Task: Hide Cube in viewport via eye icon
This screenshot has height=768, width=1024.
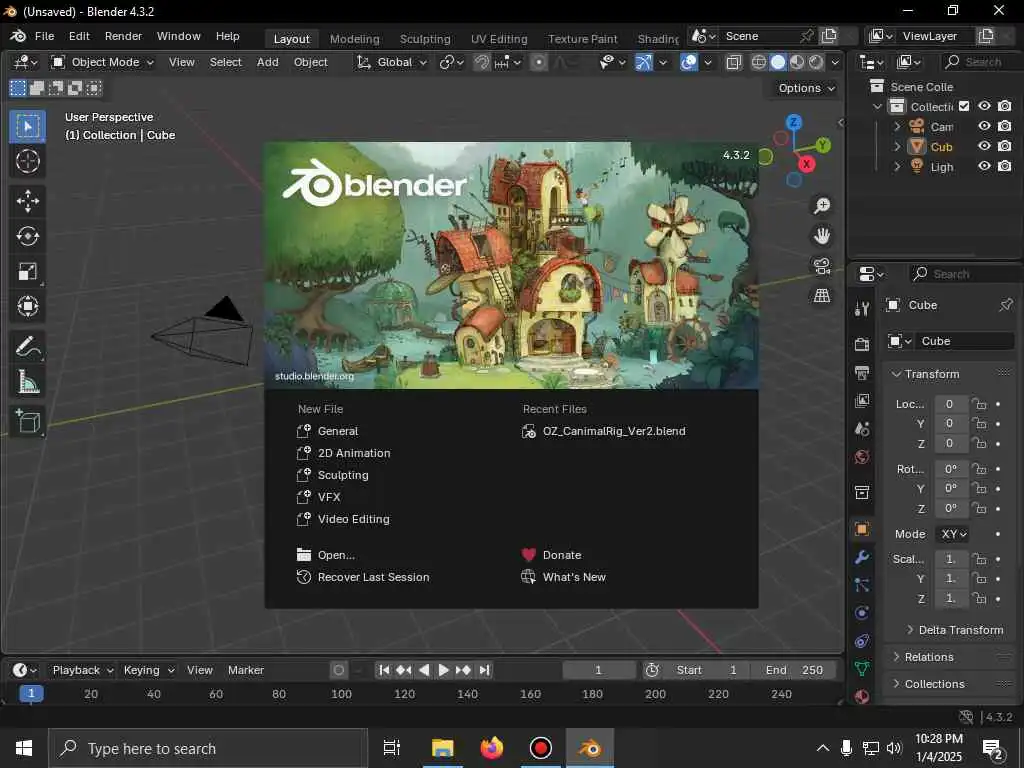Action: (x=984, y=146)
